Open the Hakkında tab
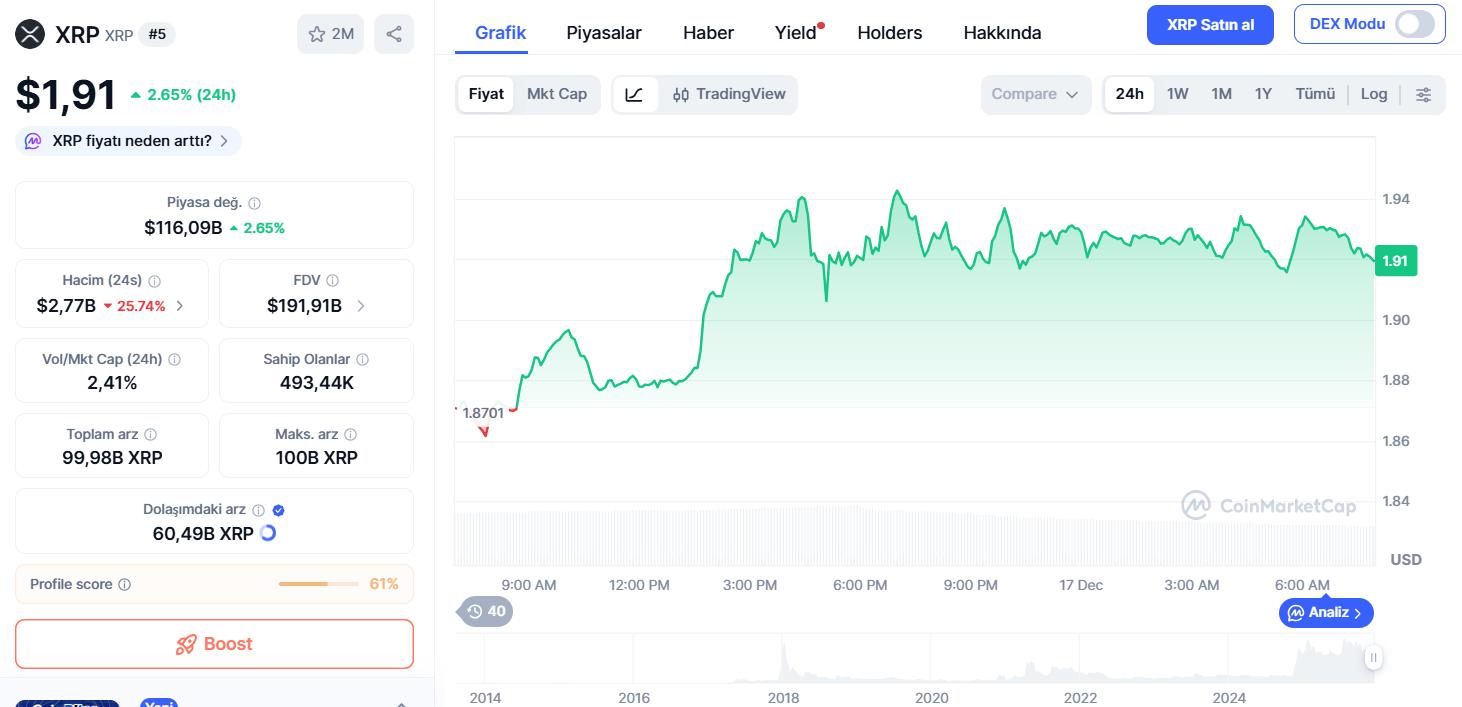The height and width of the screenshot is (707, 1462). click(1002, 32)
